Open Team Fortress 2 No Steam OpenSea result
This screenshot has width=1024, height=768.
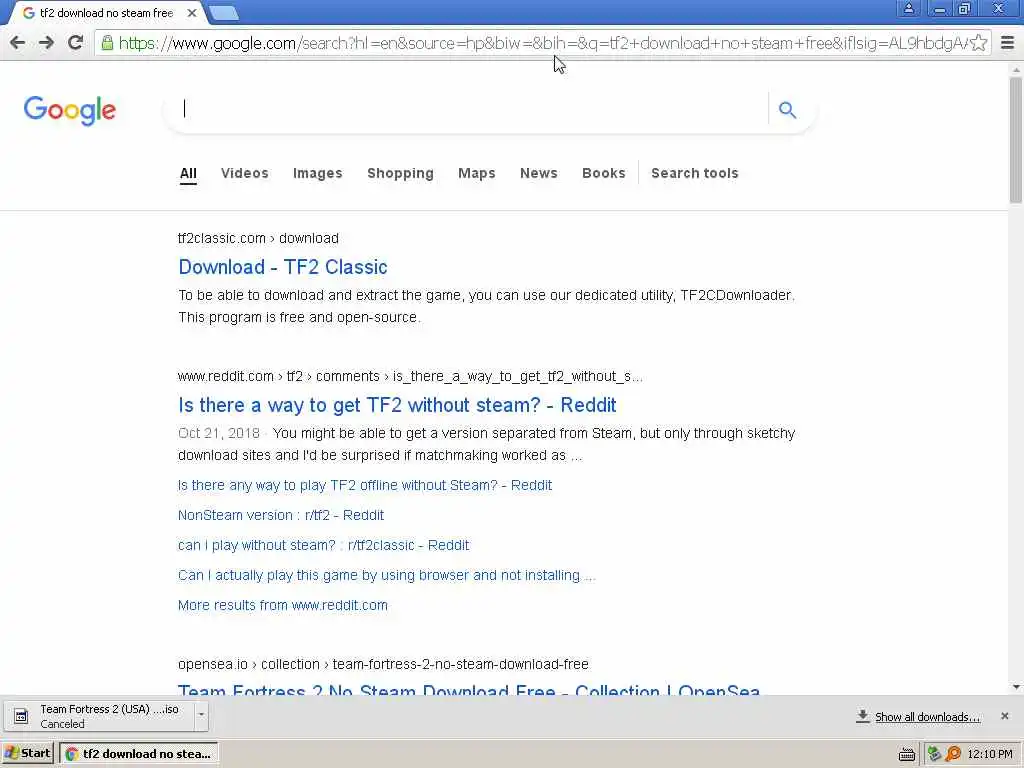(x=469, y=690)
